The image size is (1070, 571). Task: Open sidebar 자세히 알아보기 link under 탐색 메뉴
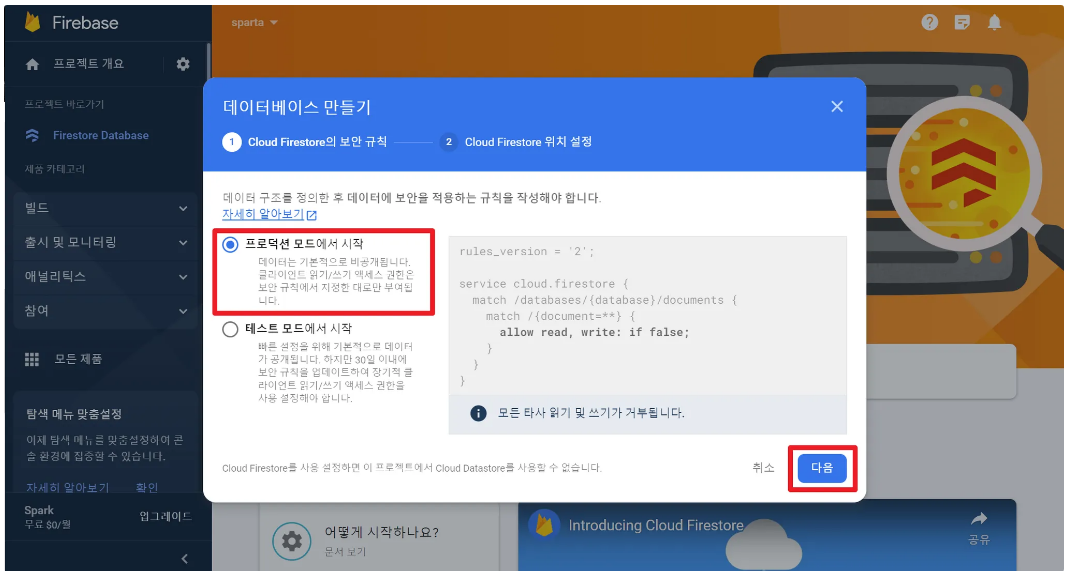[x=68, y=487]
